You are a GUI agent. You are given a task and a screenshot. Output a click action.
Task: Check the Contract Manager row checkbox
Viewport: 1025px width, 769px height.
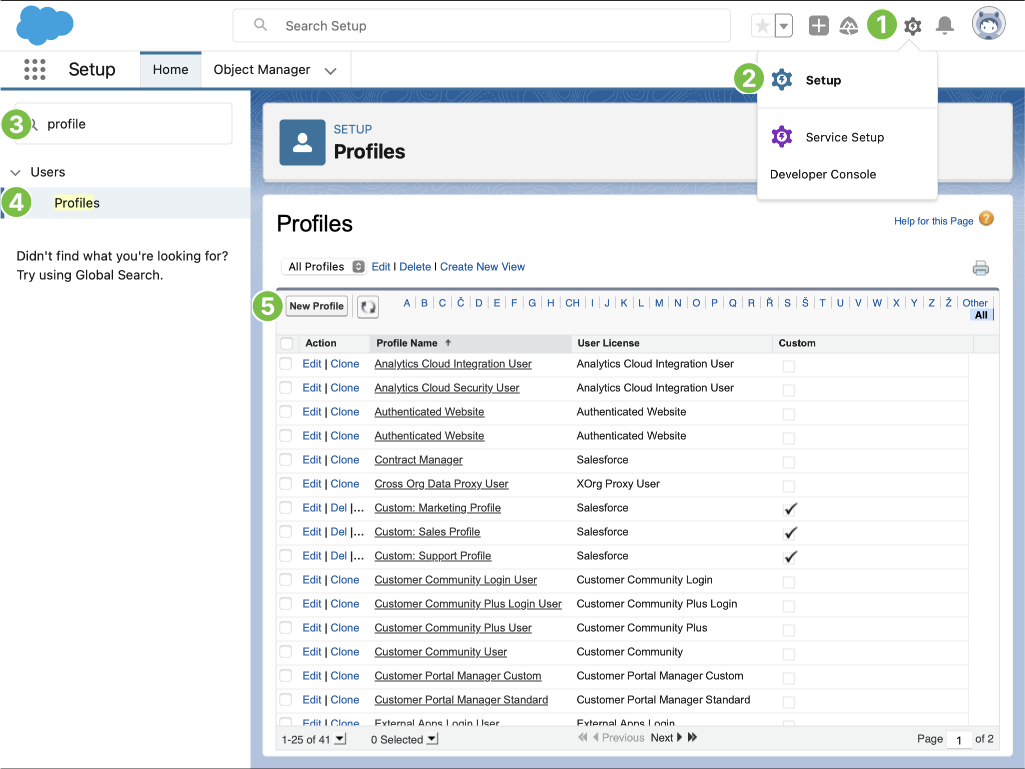click(286, 460)
